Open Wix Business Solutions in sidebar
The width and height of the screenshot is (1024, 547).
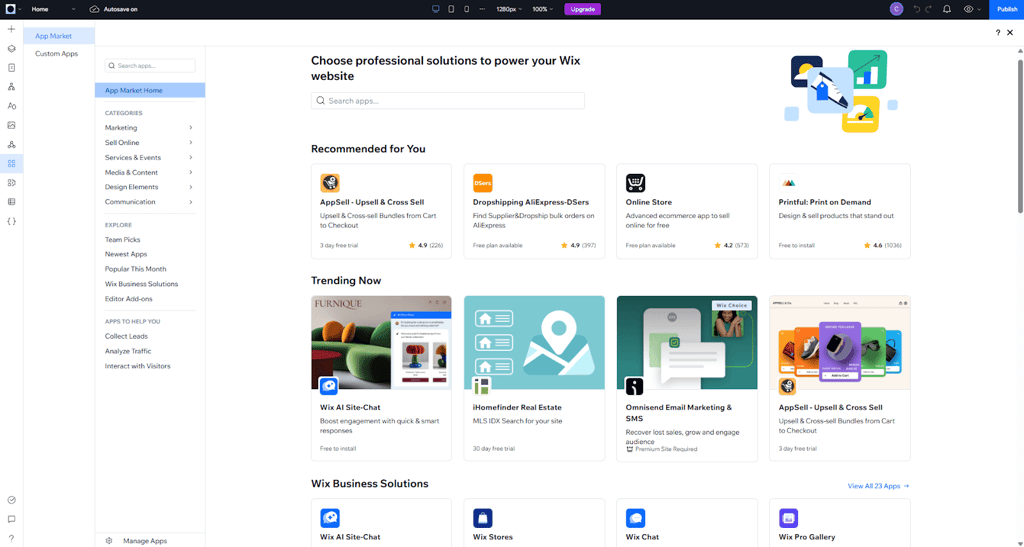pyautogui.click(x=142, y=284)
